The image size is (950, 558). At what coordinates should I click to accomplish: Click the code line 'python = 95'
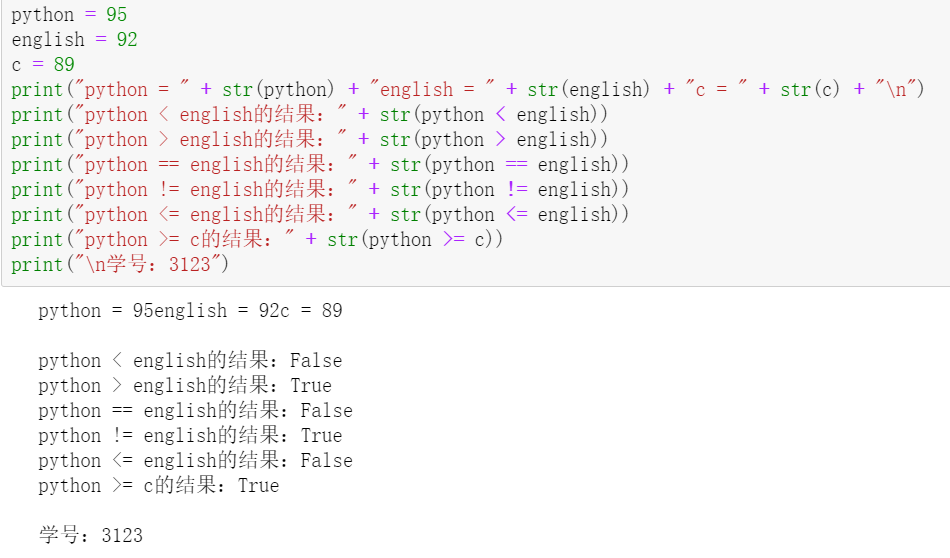pyautogui.click(x=69, y=15)
